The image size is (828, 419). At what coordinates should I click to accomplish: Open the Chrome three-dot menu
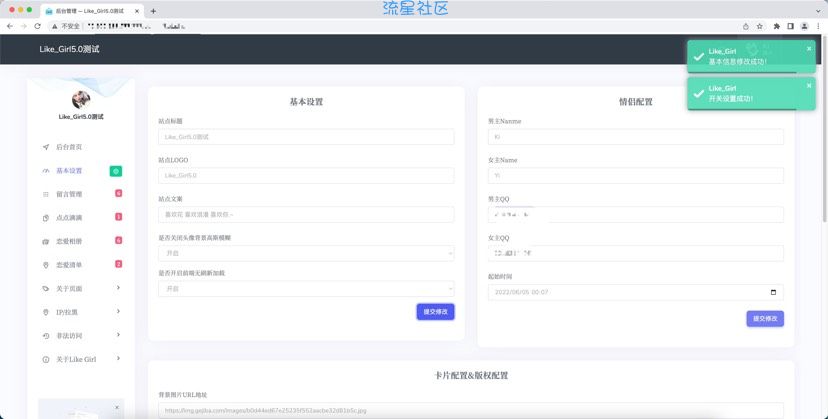pos(818,26)
